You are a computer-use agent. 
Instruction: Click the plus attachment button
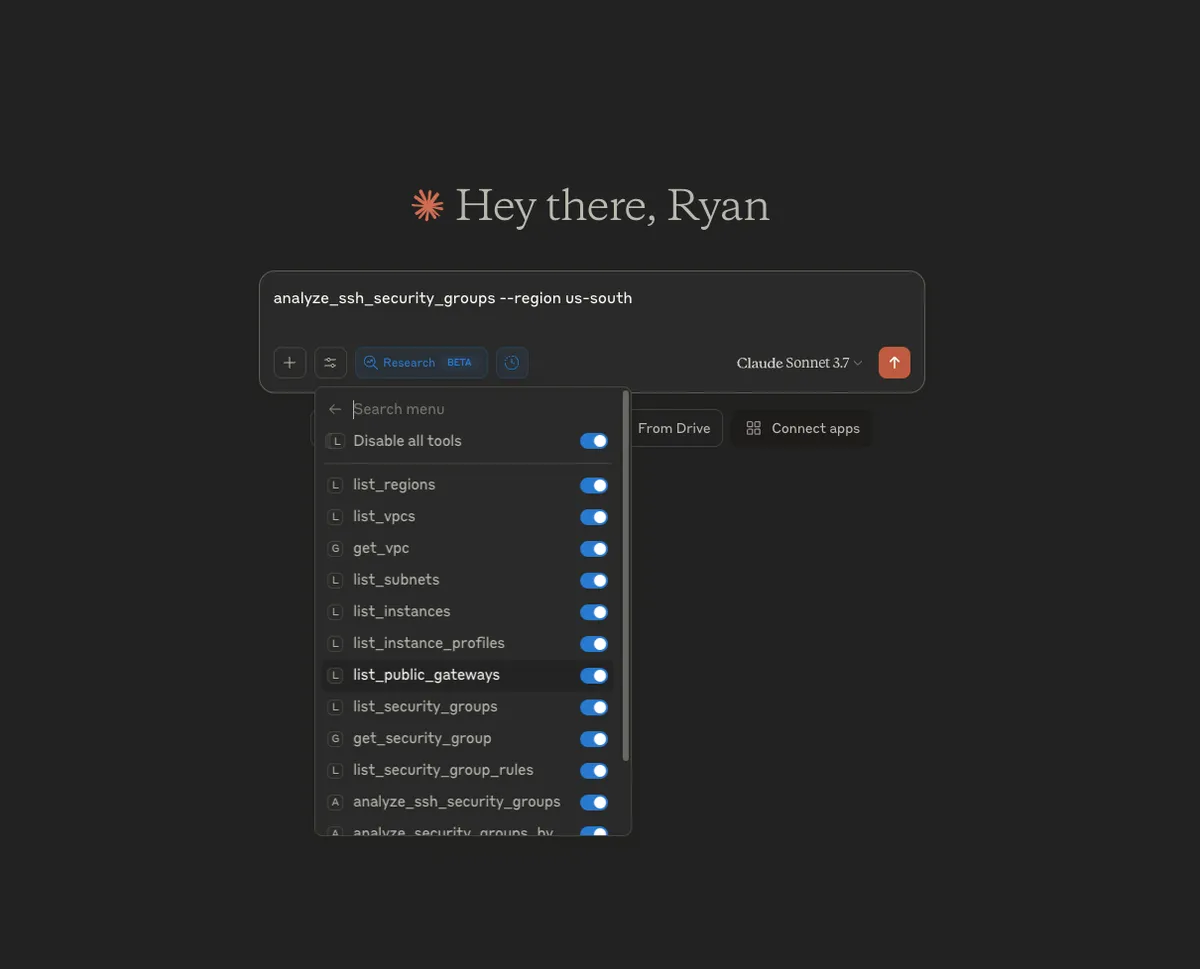pyautogui.click(x=289, y=362)
